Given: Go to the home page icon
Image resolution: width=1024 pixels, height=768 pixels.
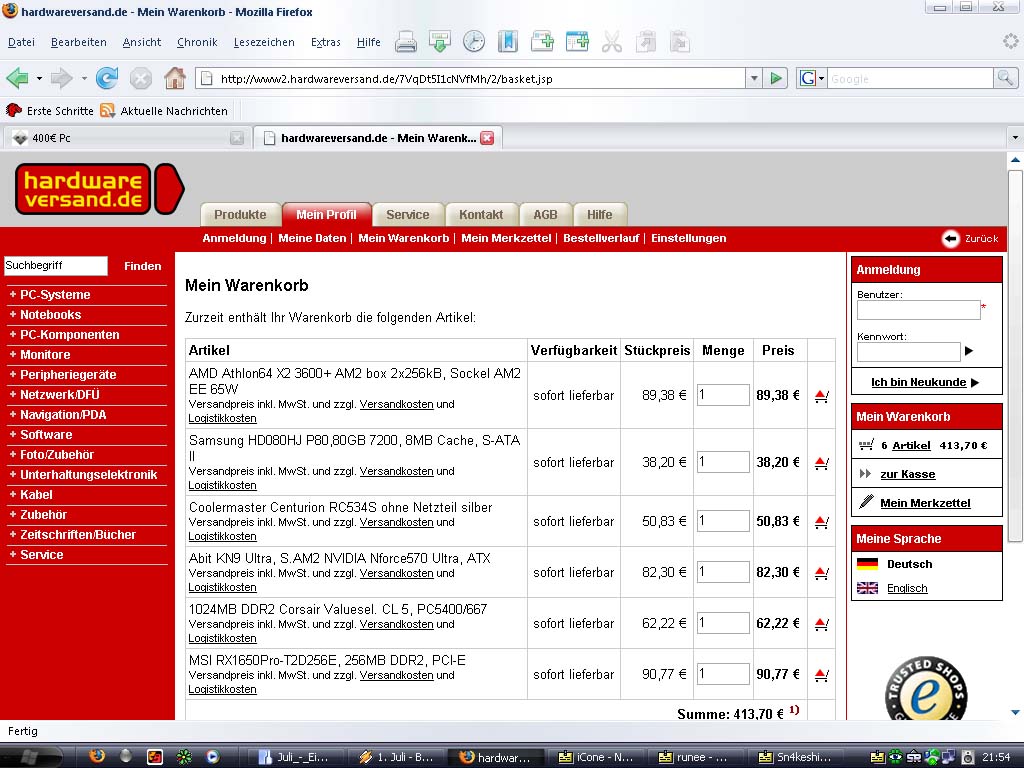Looking at the screenshot, I should (174, 78).
